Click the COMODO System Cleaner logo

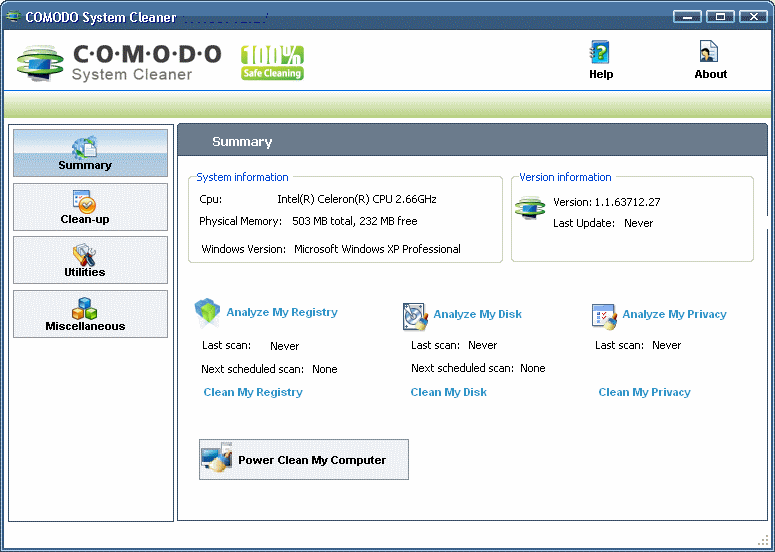pos(119,62)
